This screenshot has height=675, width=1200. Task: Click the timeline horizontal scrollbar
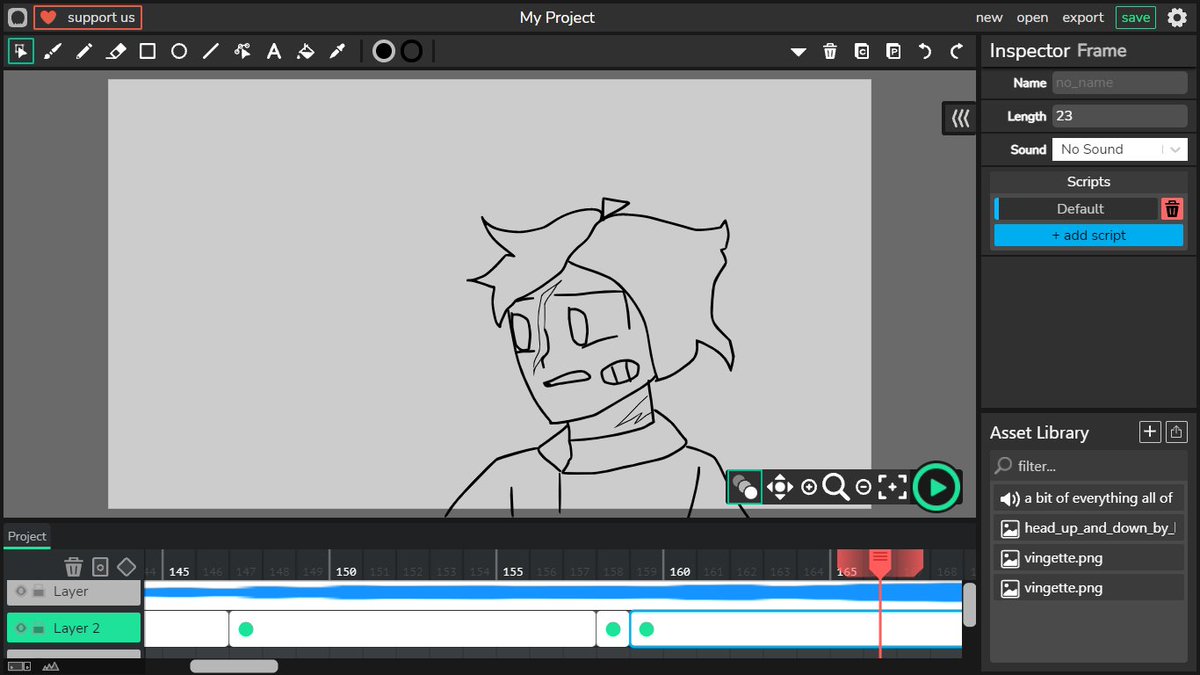(234, 666)
